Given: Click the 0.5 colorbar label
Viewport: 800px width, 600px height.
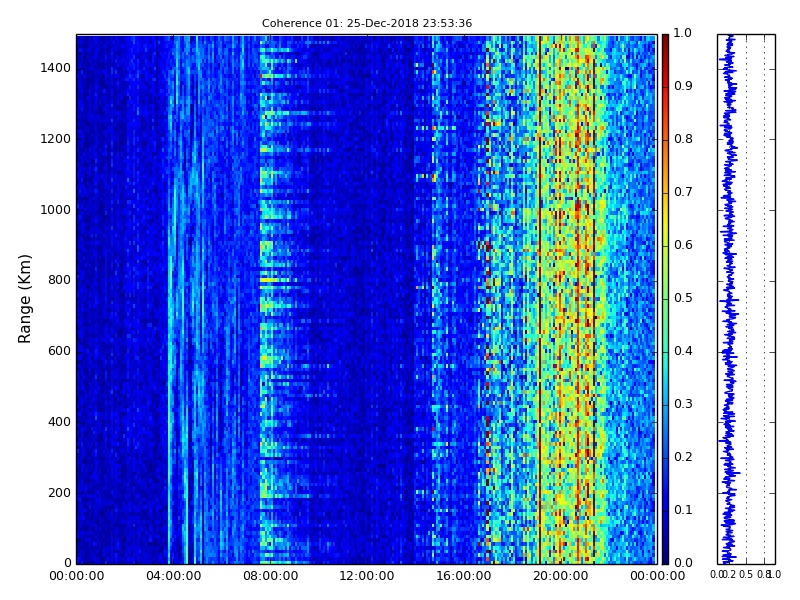Looking at the screenshot, I should (x=683, y=298).
